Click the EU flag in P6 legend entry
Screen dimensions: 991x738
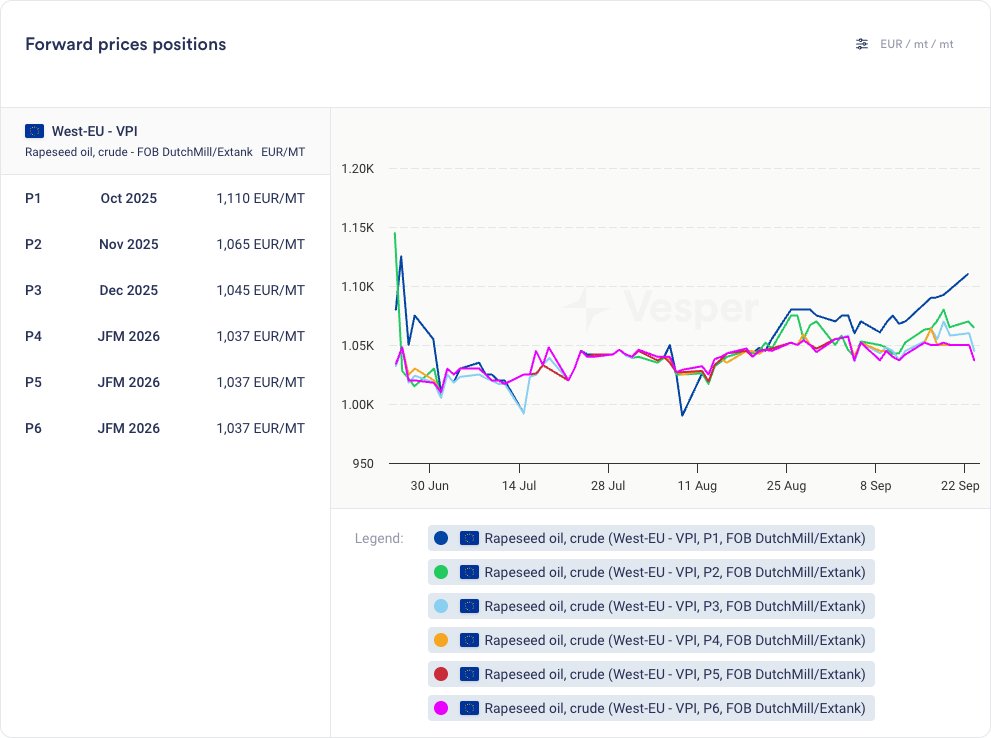(469, 708)
